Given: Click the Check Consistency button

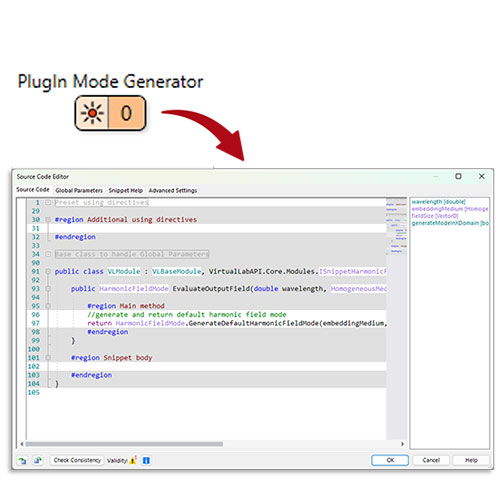Looking at the screenshot, I should 77,460.
